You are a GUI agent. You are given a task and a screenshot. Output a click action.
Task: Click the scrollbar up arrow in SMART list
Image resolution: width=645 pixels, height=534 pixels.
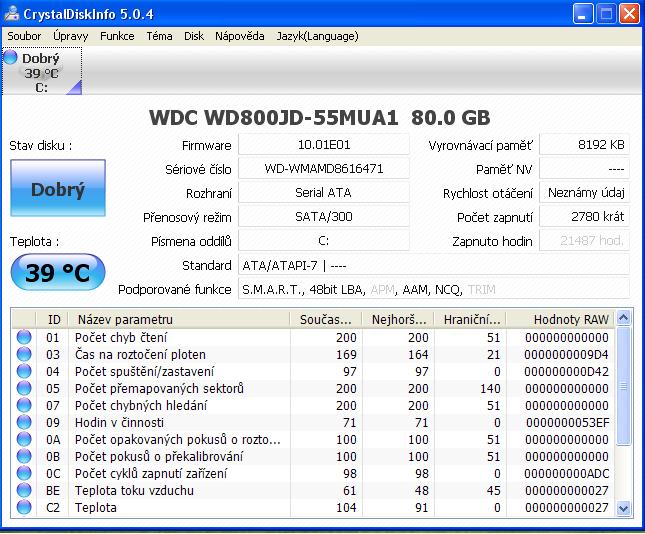[x=624, y=318]
